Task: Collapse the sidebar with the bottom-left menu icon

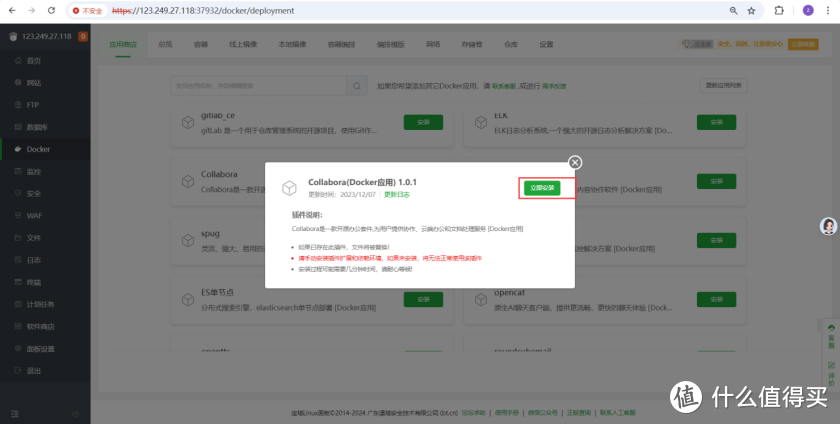Action: click(14, 414)
